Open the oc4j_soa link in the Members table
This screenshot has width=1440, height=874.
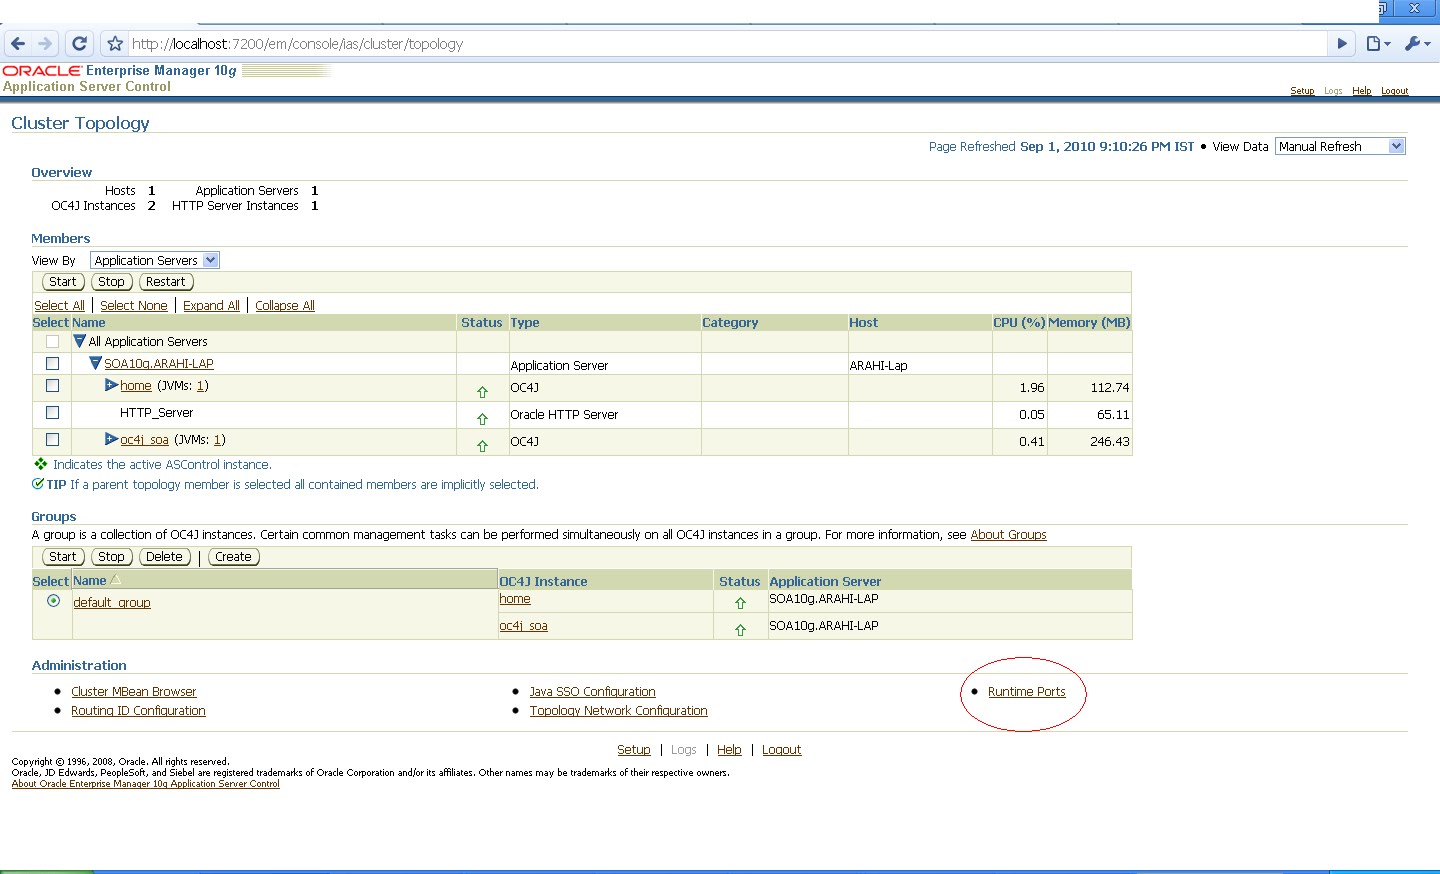click(x=145, y=440)
